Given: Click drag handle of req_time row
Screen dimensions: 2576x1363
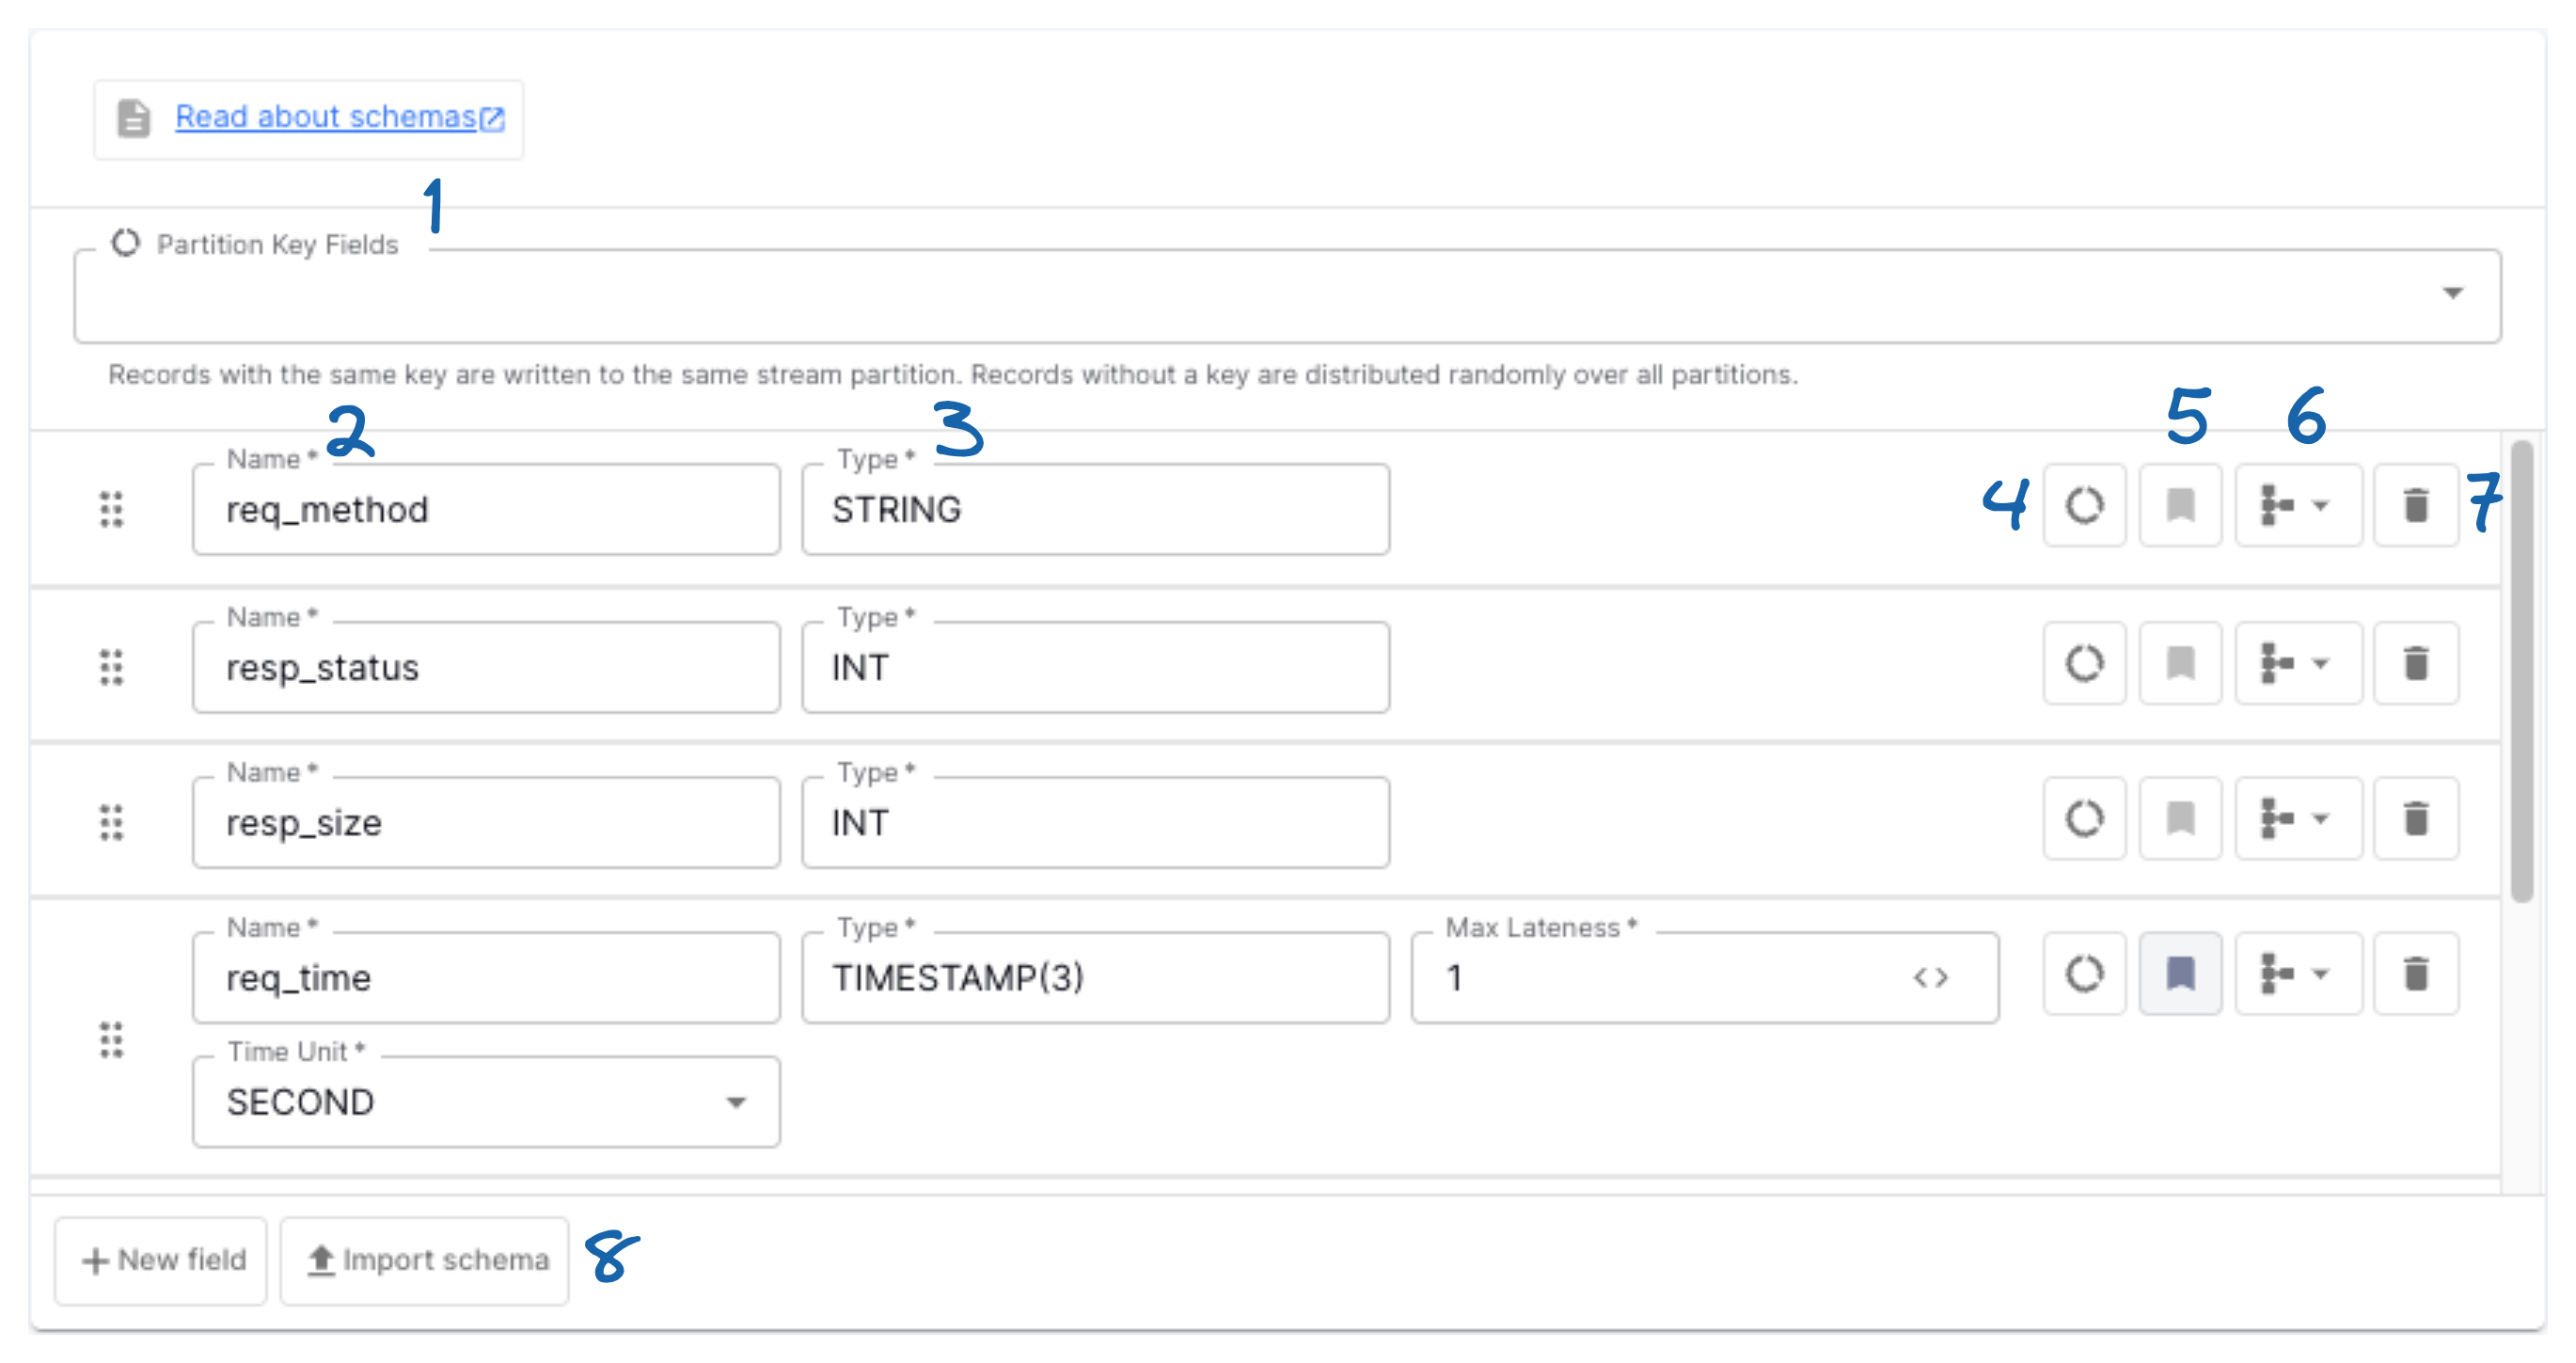Looking at the screenshot, I should click(x=111, y=1040).
